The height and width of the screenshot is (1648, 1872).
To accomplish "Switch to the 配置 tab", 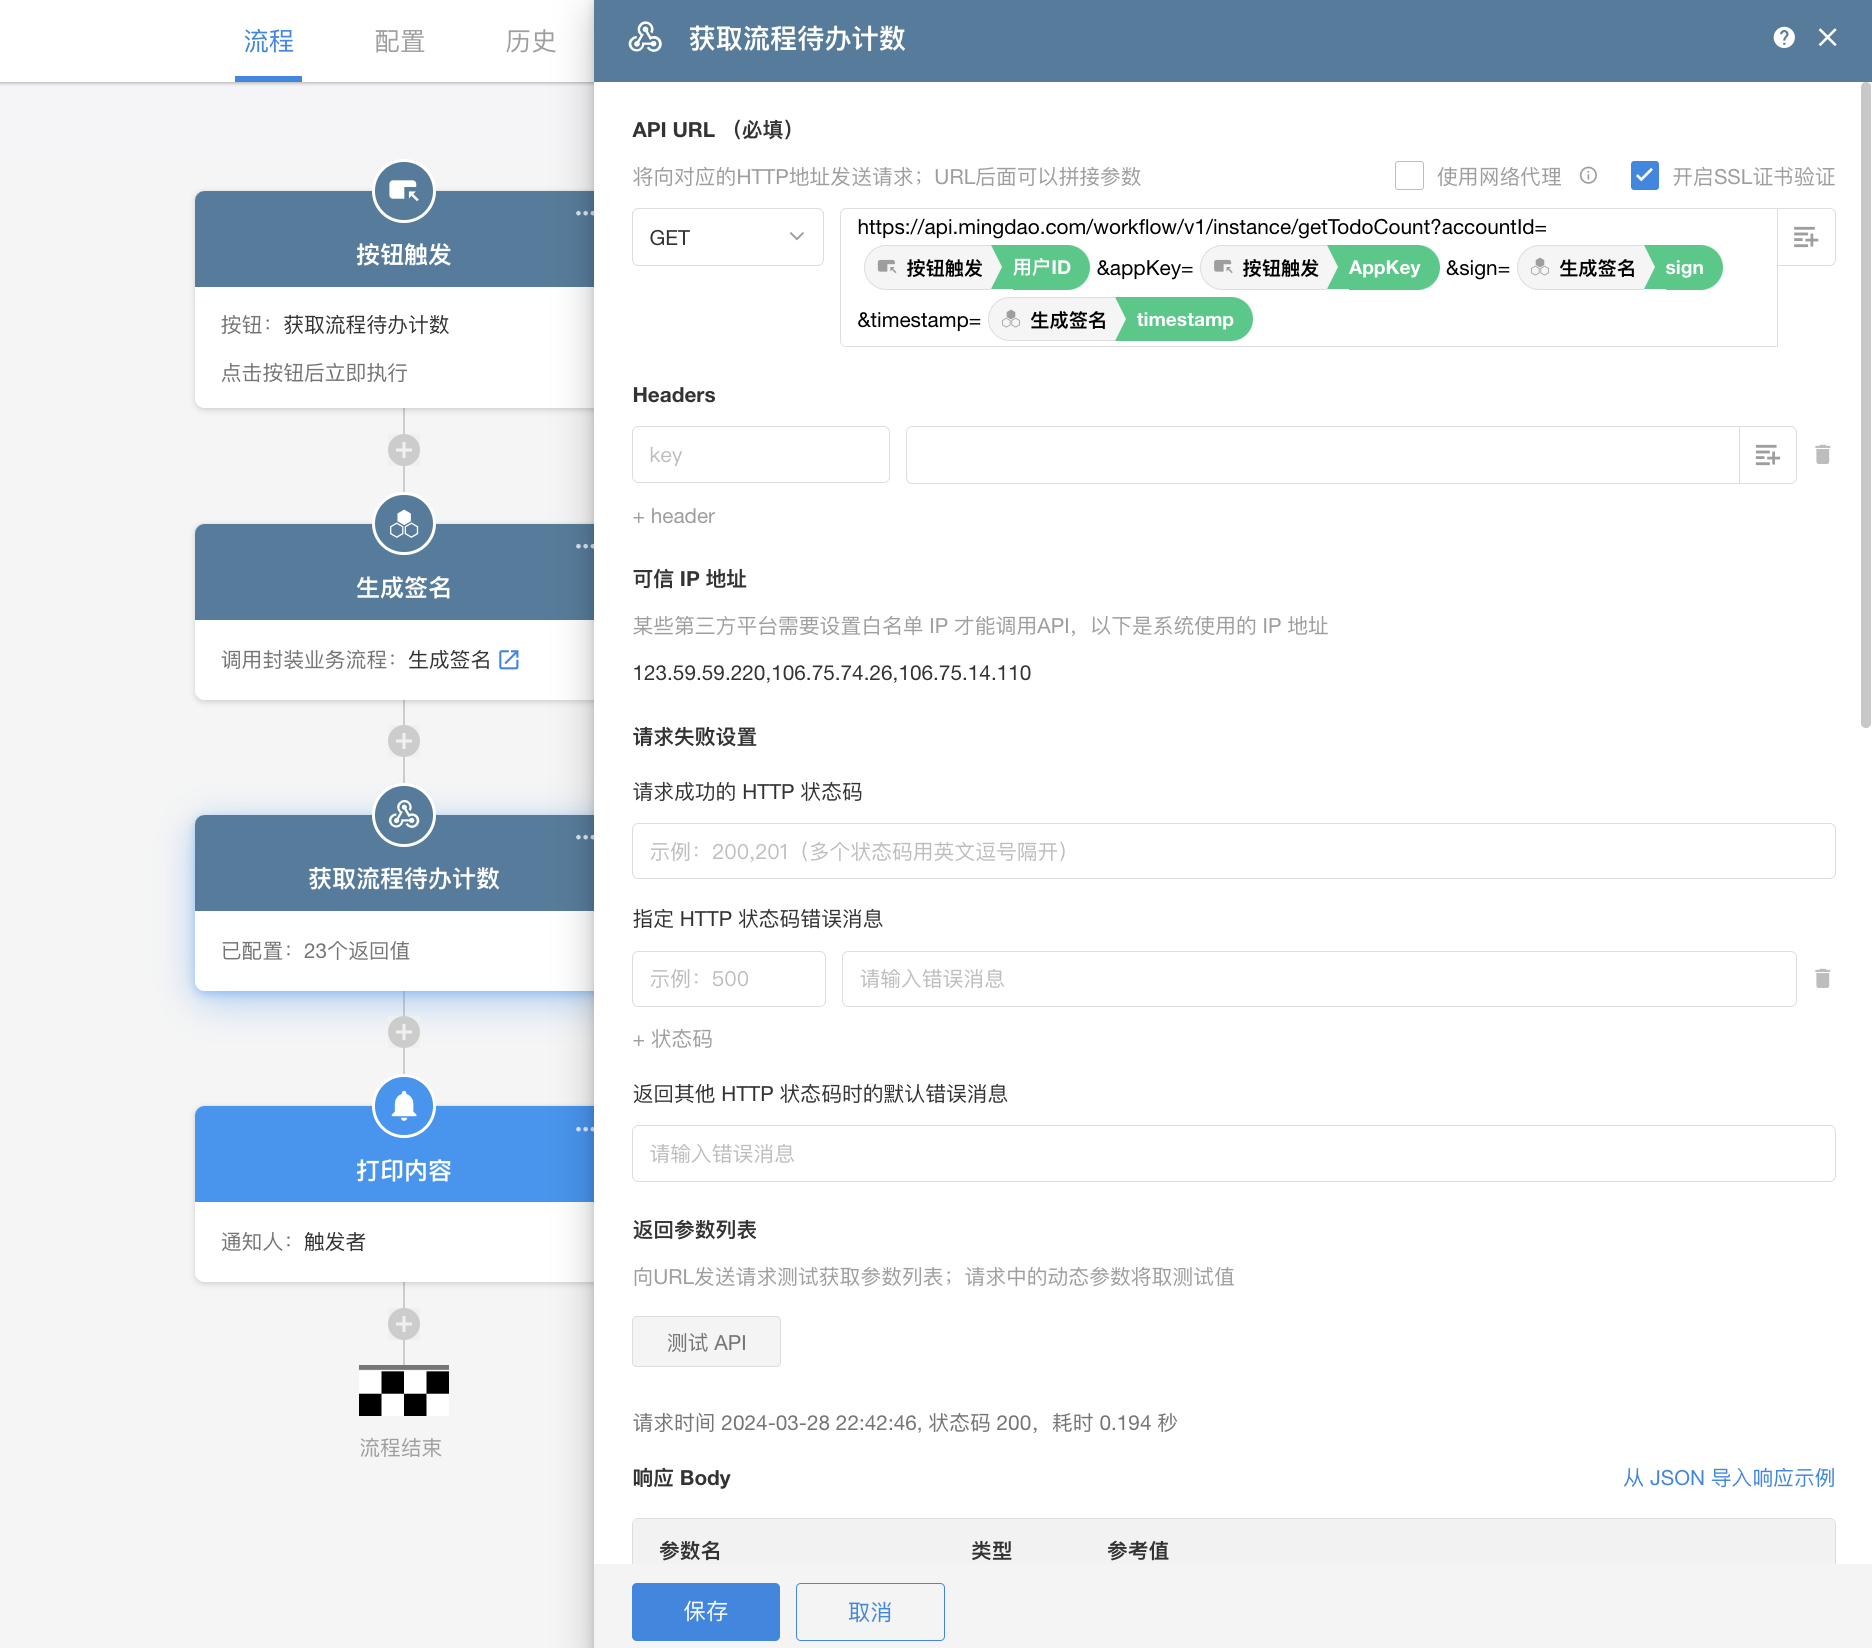I will [x=400, y=41].
